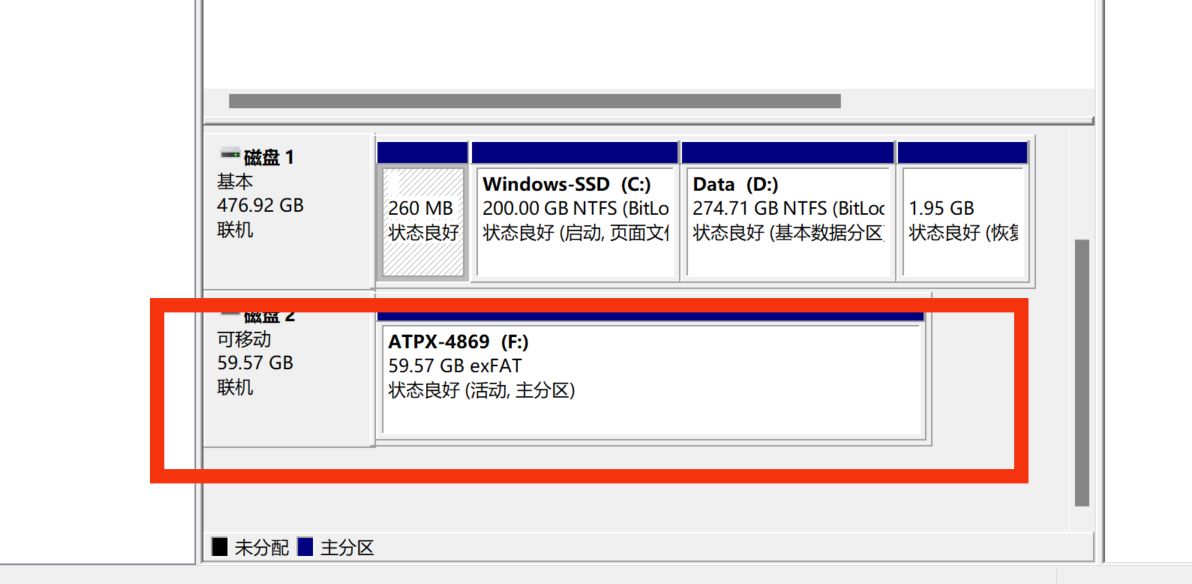The width and height of the screenshot is (1192, 584).
Task: Click the 59.57 GB exFAT text
Action: 455,367
